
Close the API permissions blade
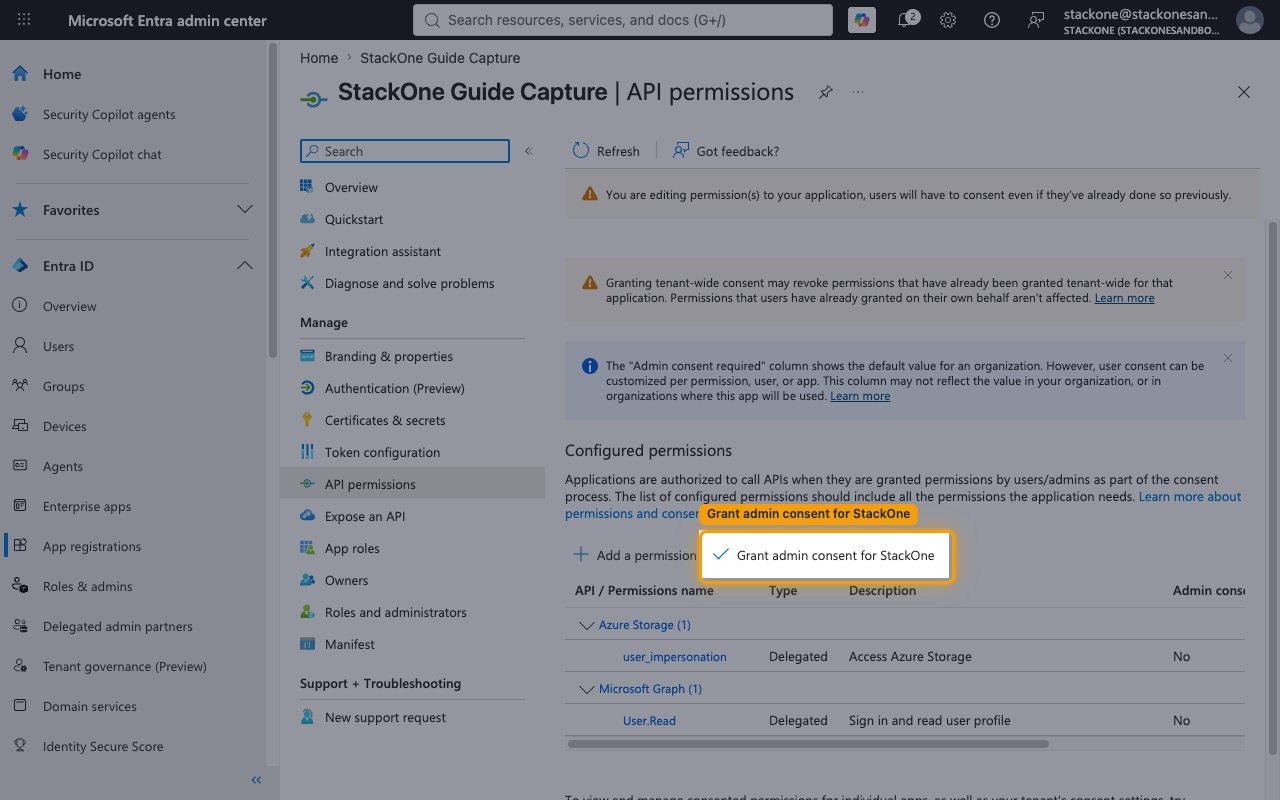click(1244, 92)
